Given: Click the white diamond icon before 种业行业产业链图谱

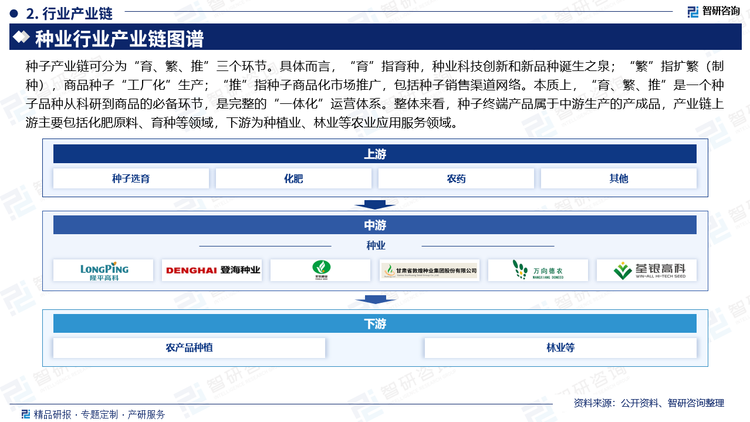Looking at the screenshot, I should (21, 37).
